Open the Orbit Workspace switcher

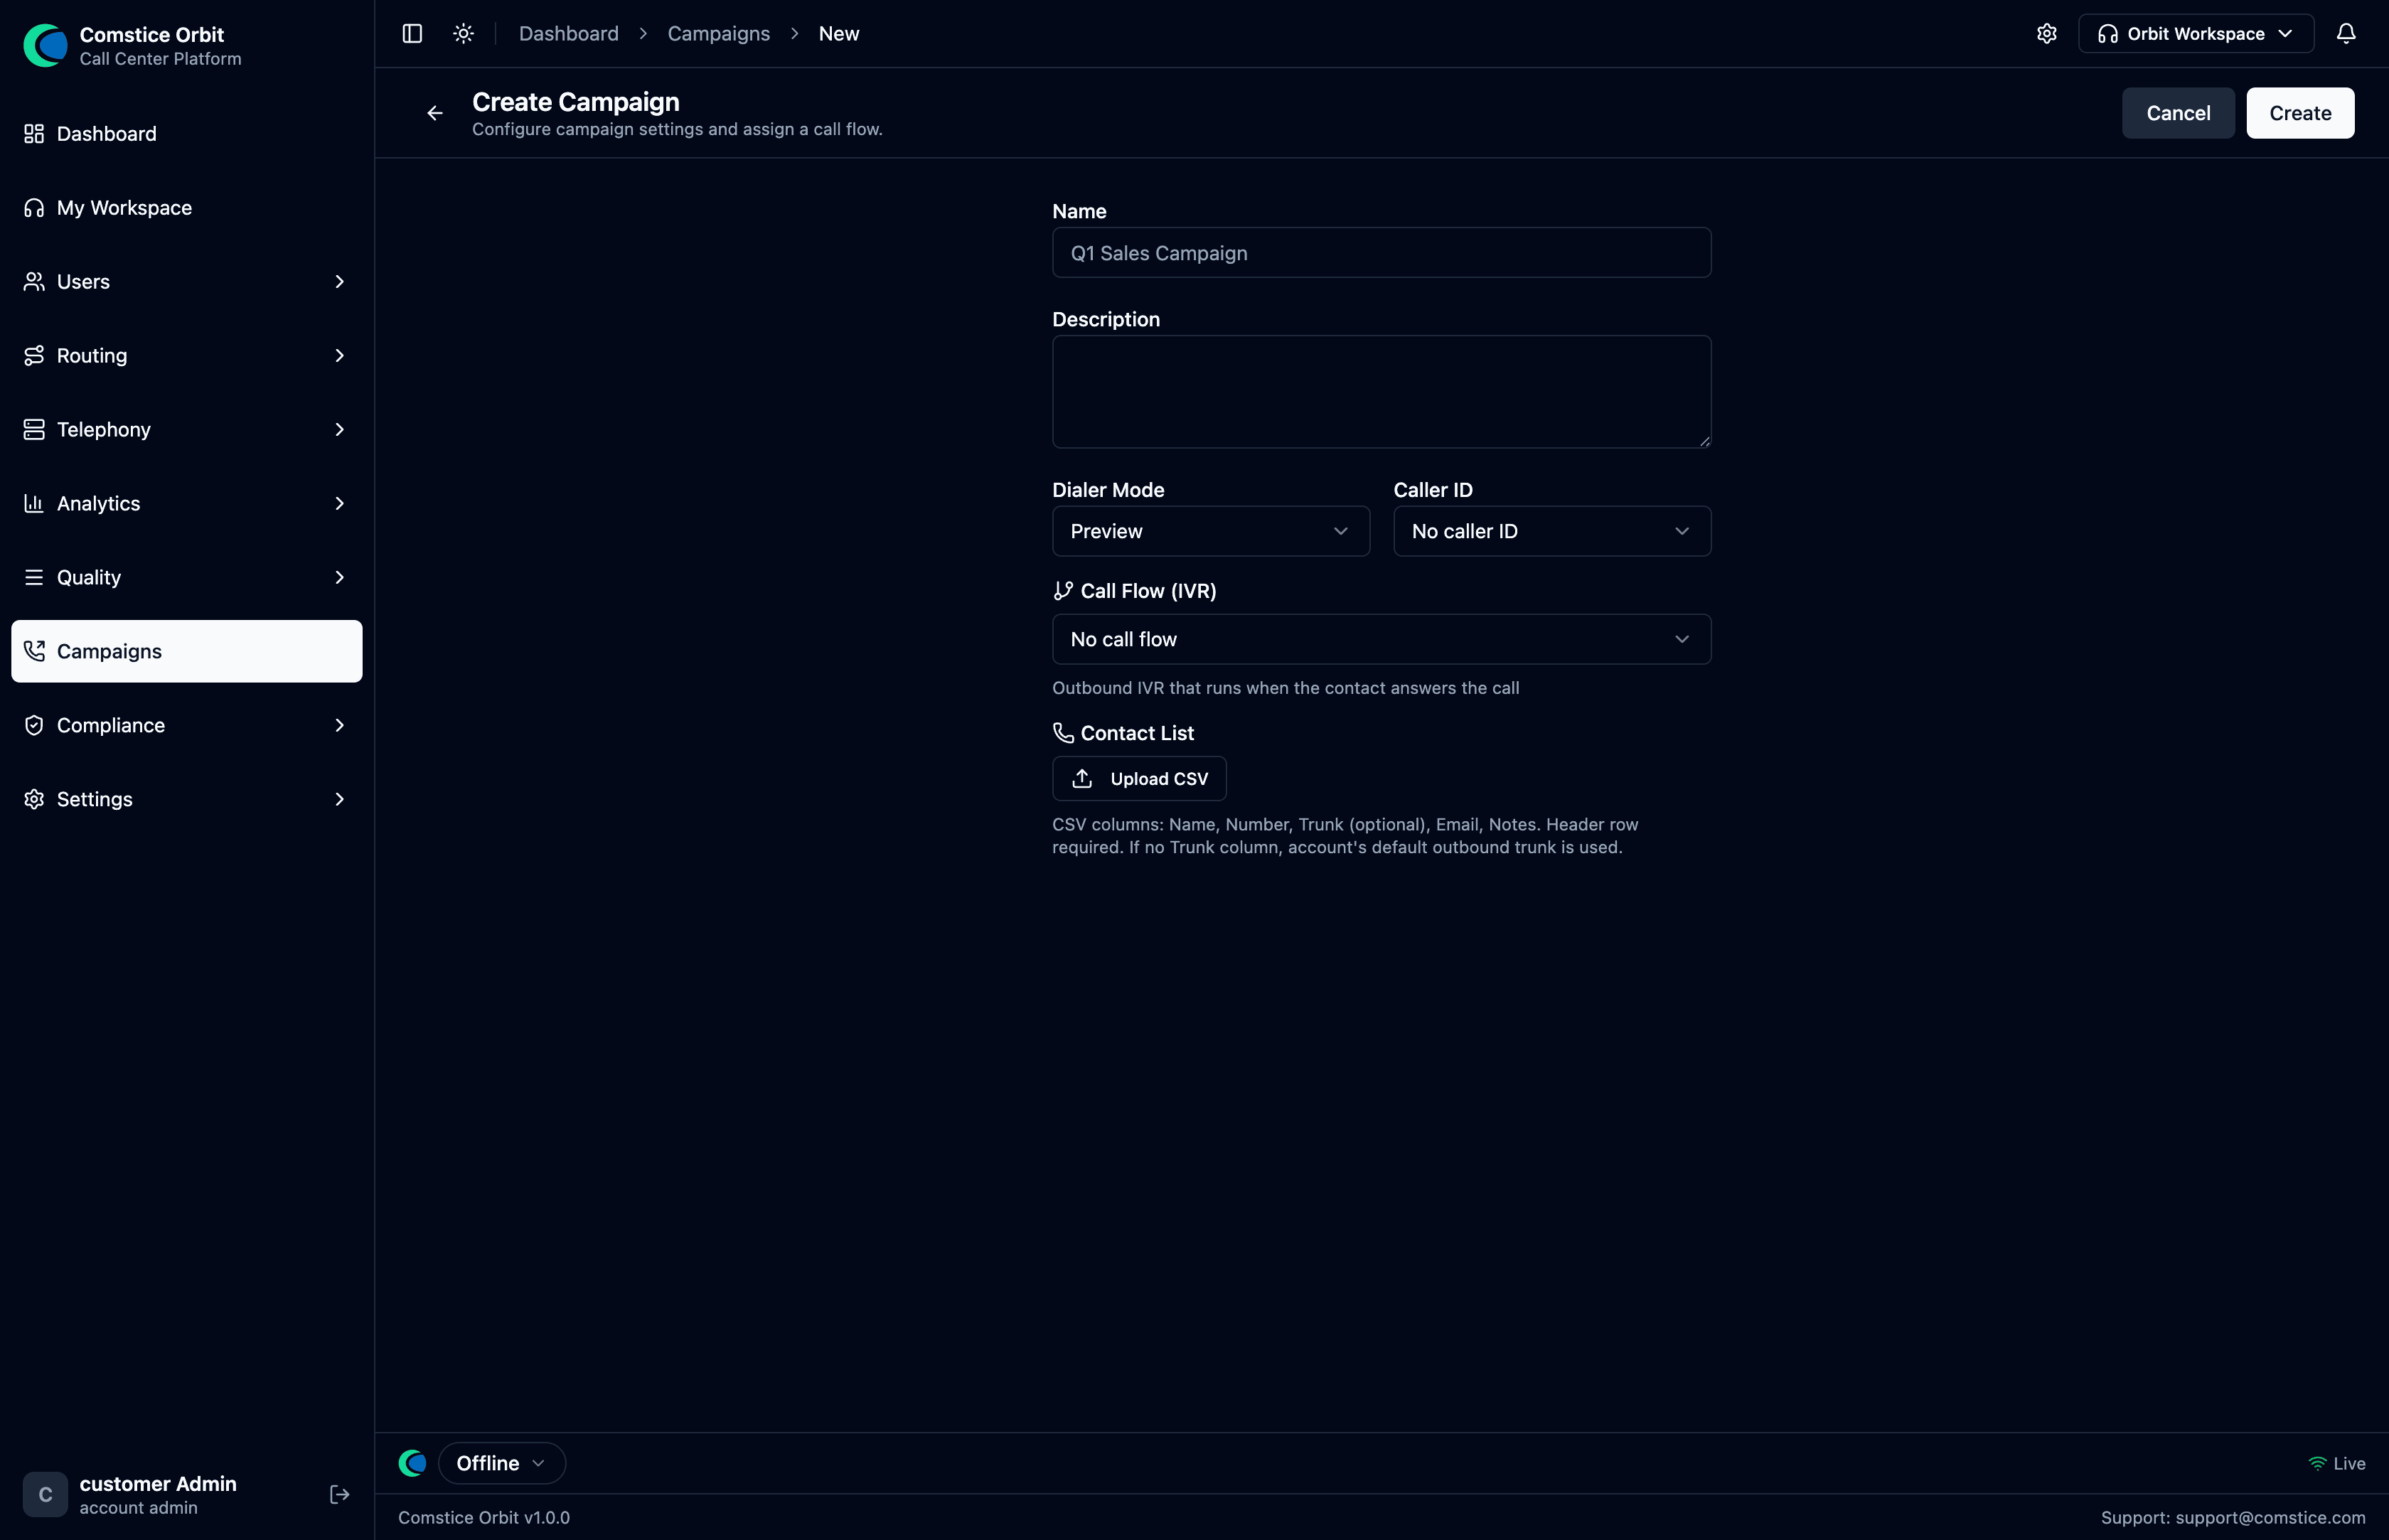tap(2196, 34)
